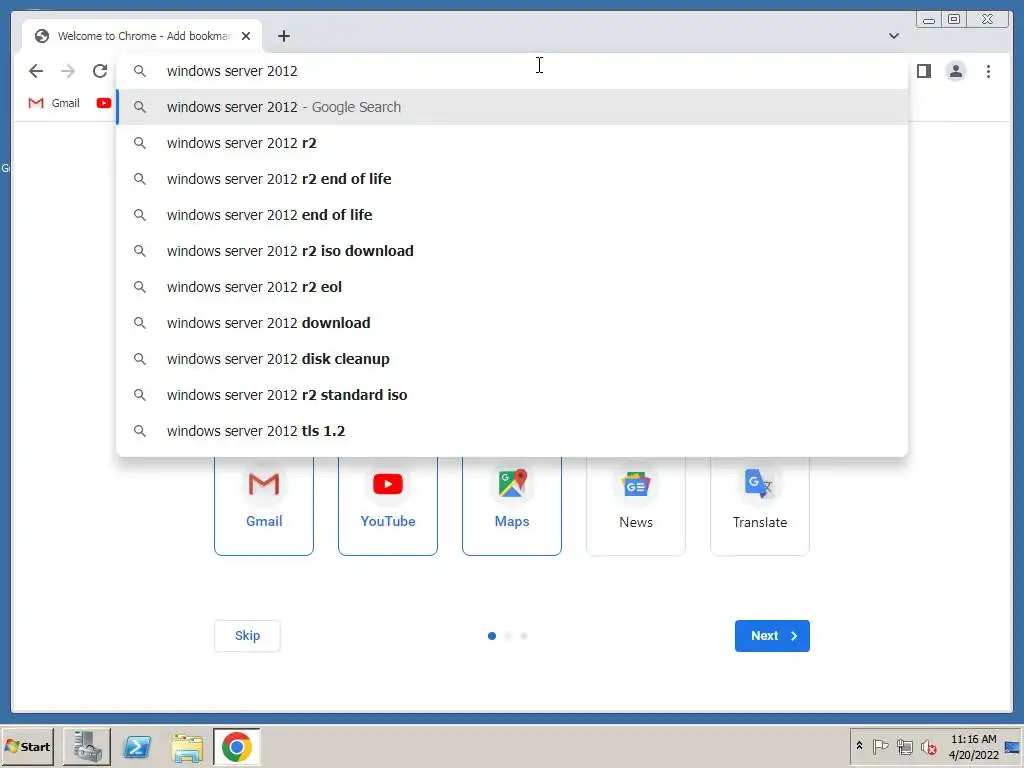Select 'windows server 2012 - Google Search' suggestion
Viewport: 1024px width, 768px height.
[512, 107]
